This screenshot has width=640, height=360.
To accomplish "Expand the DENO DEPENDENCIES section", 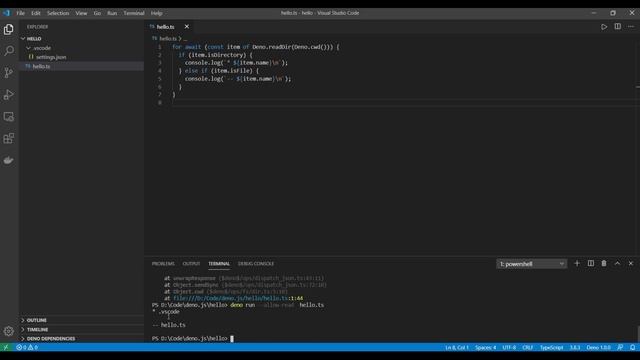I will (x=82, y=338).
